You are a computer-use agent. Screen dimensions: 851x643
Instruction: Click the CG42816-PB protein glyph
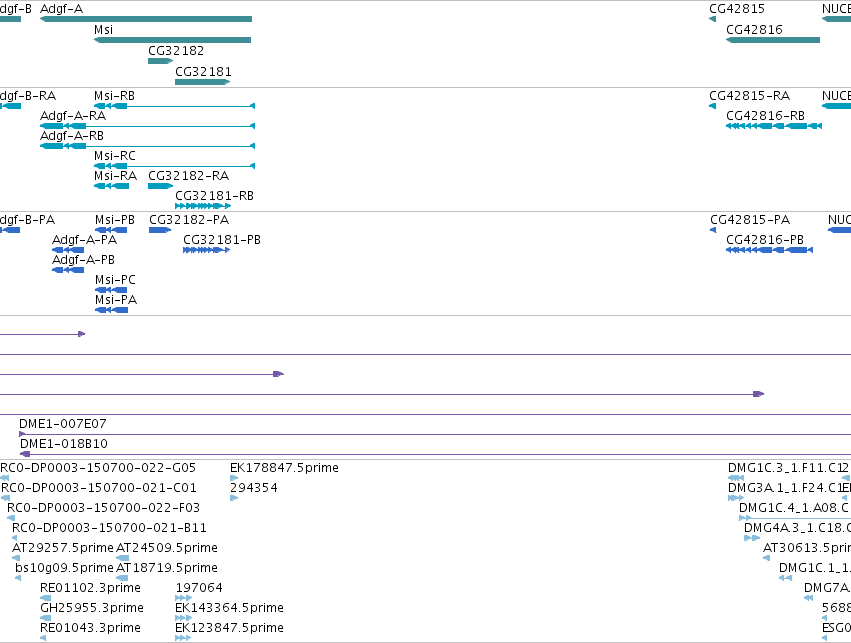tap(770, 250)
